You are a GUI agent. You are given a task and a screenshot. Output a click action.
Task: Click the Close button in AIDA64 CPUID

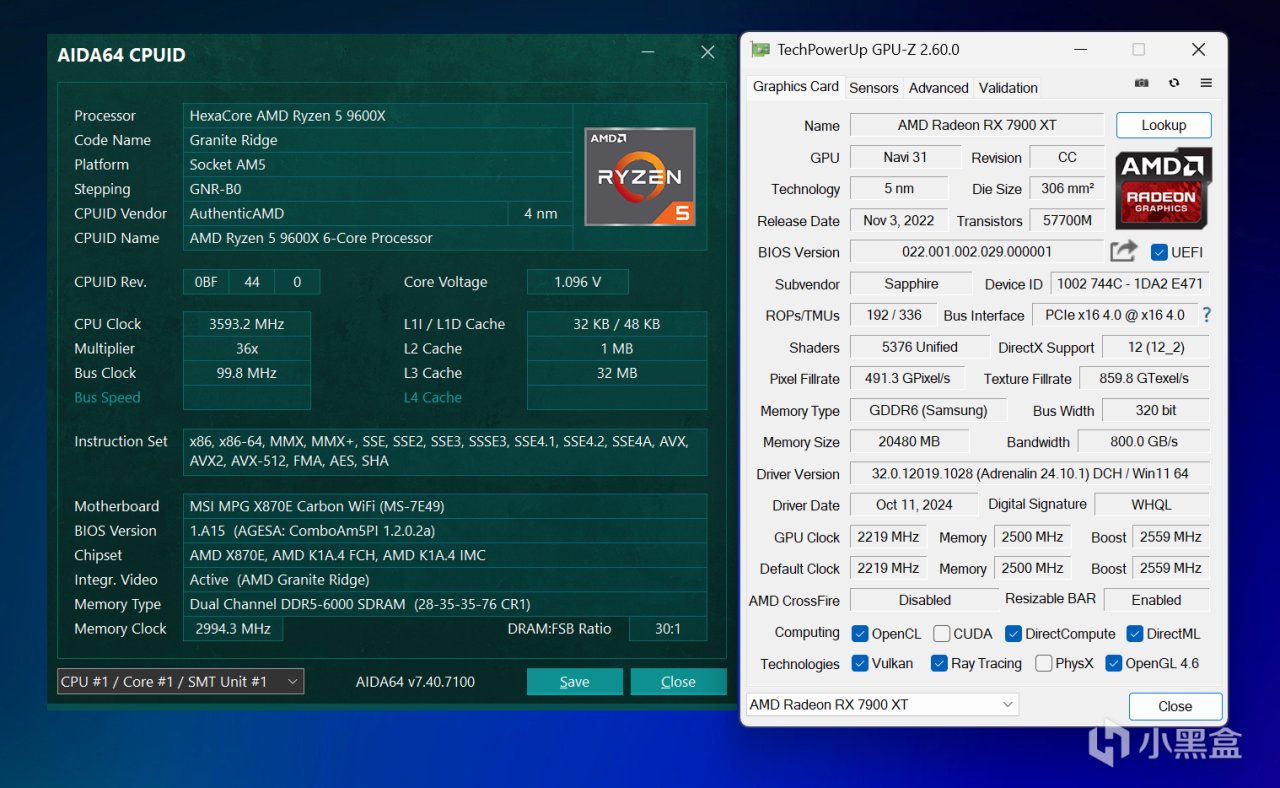[x=678, y=682]
